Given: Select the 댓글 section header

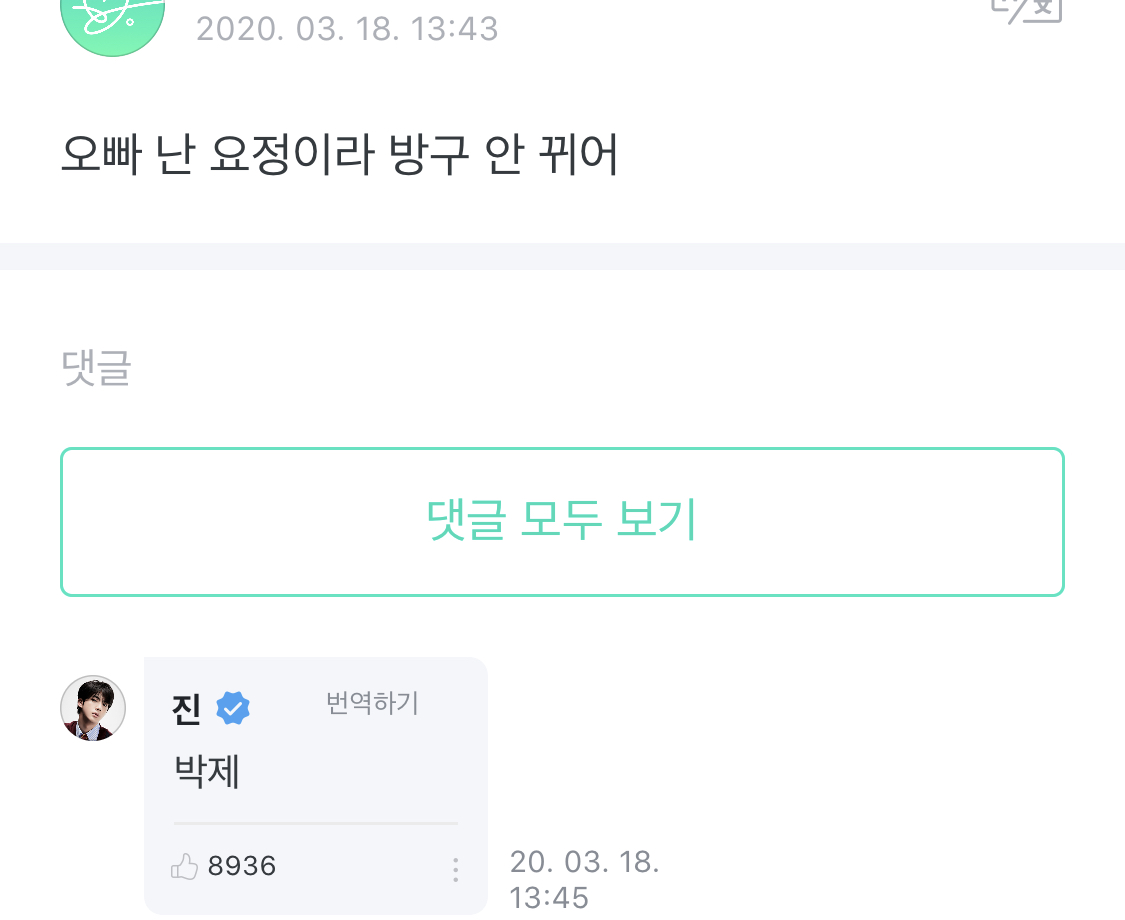Looking at the screenshot, I should click(x=96, y=368).
